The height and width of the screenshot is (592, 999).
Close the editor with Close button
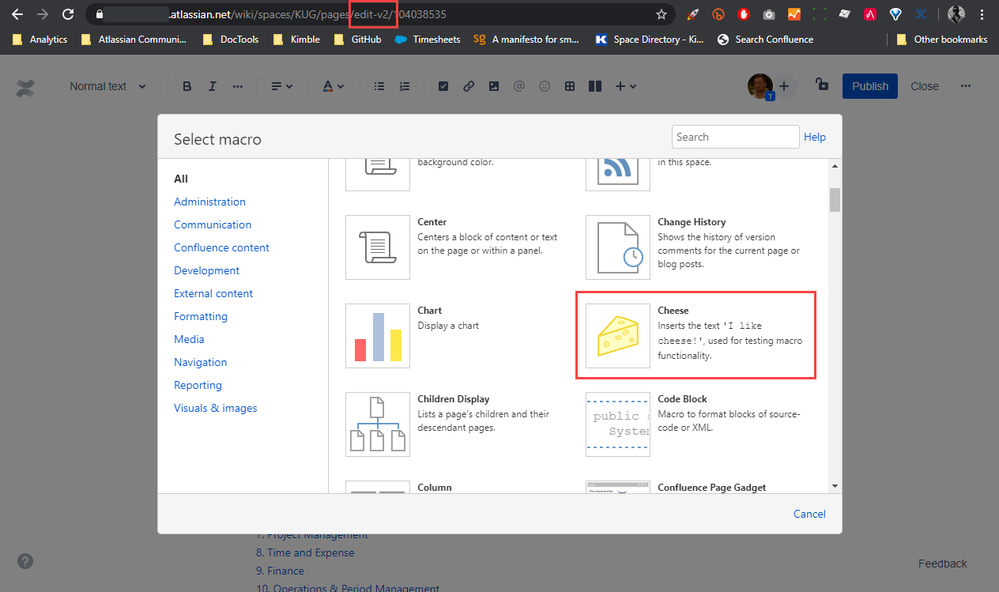[924, 86]
